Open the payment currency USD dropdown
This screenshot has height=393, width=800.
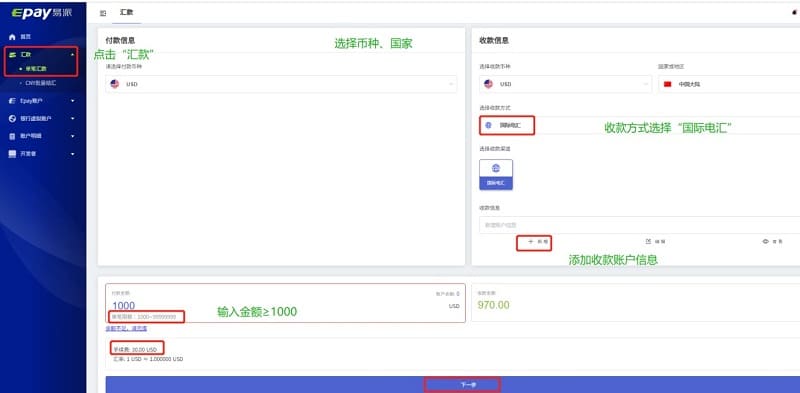point(281,84)
